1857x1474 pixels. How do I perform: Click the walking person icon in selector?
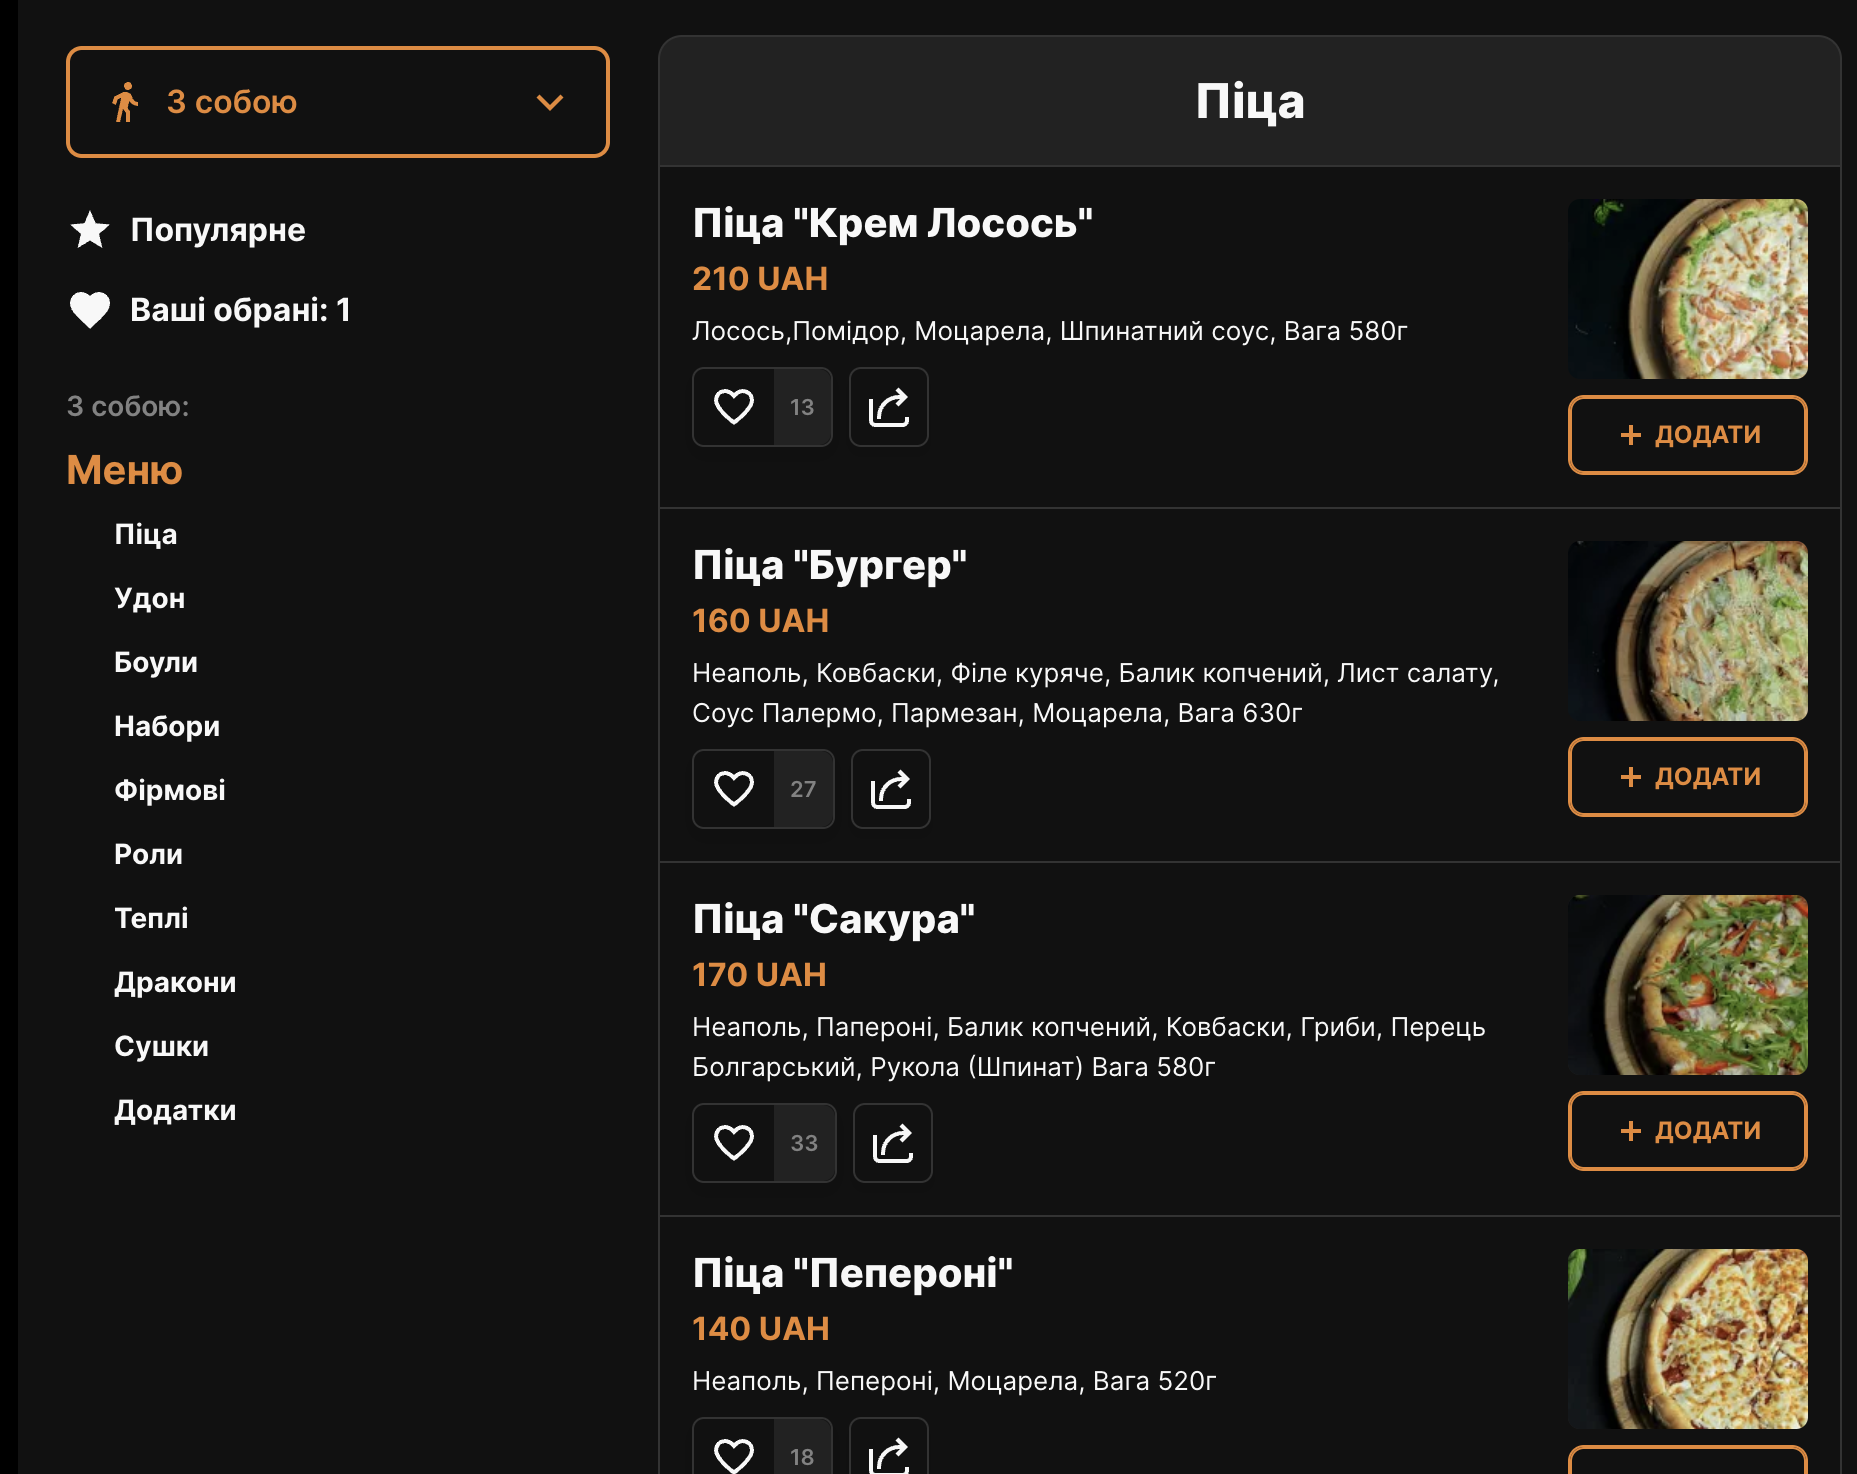pos(125,102)
